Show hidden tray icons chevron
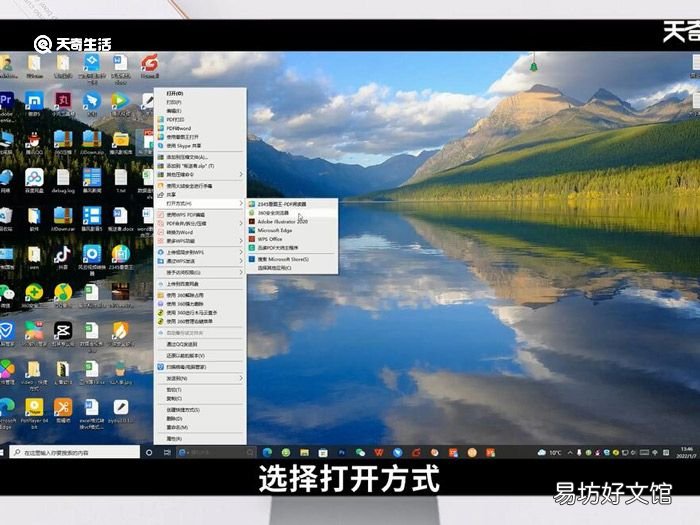The image size is (700, 525). coord(570,452)
